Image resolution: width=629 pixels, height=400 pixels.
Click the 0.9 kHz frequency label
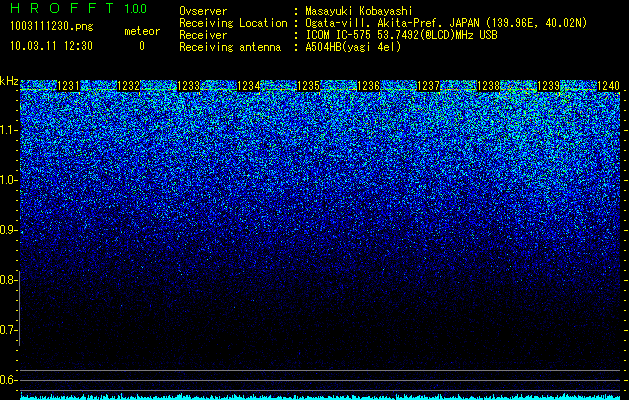pos(8,230)
